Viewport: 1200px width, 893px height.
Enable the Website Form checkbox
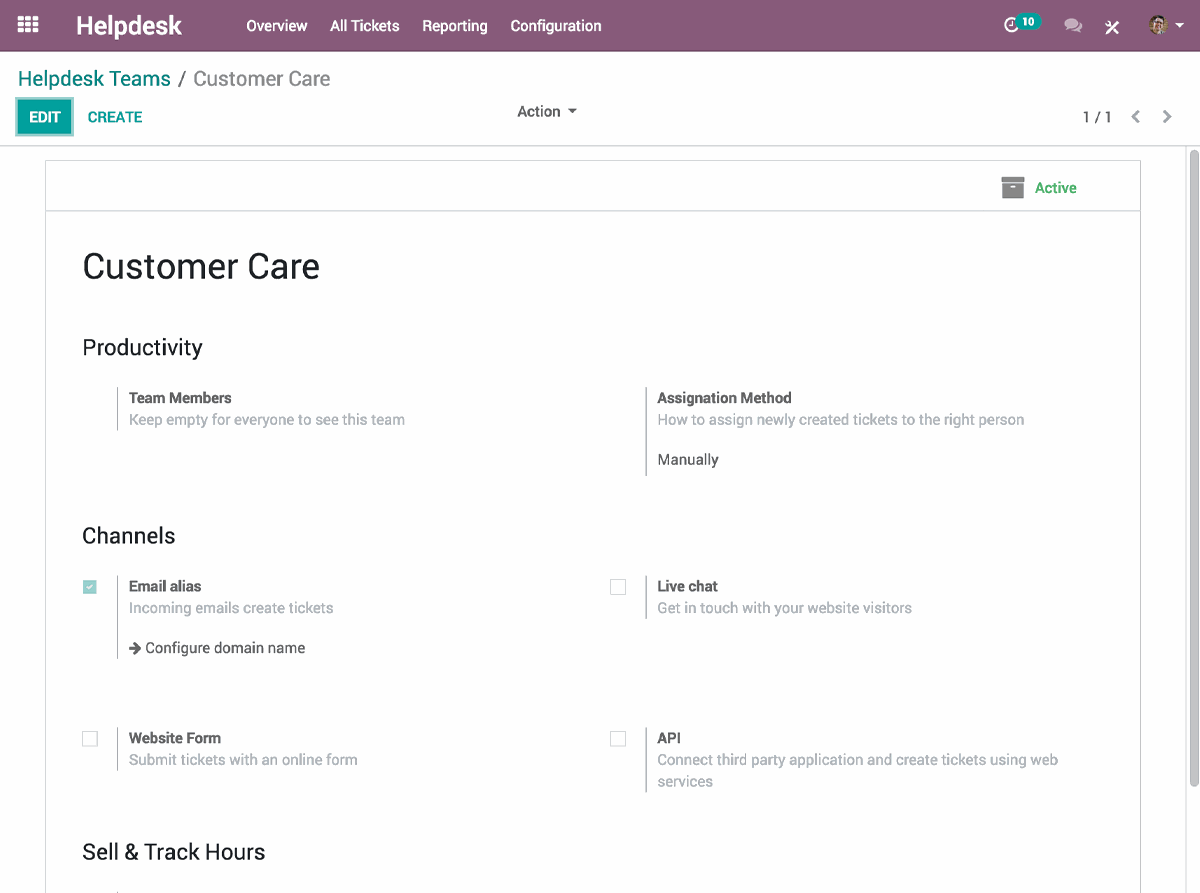(x=90, y=739)
